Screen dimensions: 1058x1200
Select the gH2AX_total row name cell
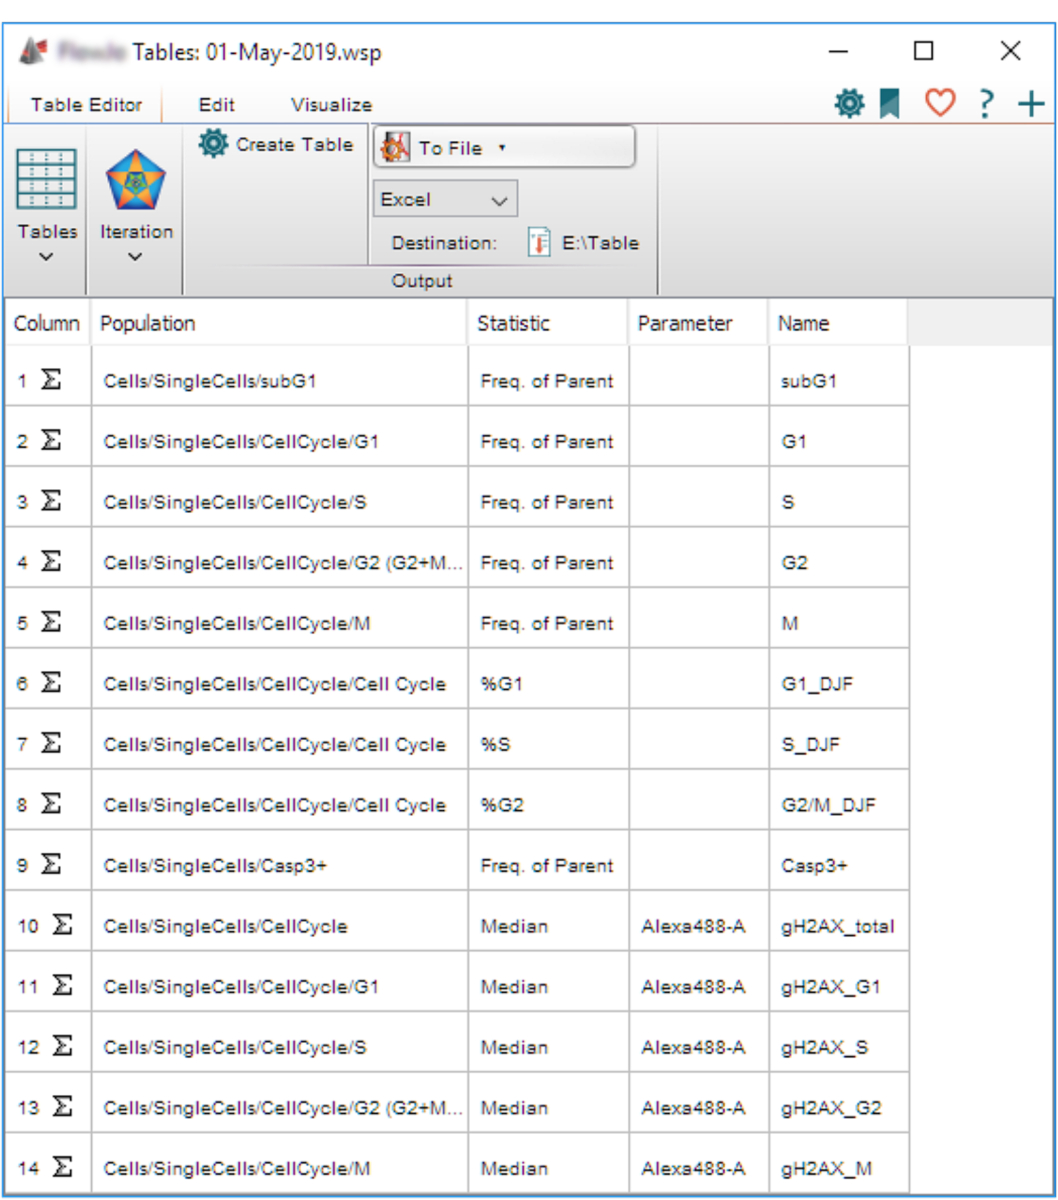[x=838, y=927]
